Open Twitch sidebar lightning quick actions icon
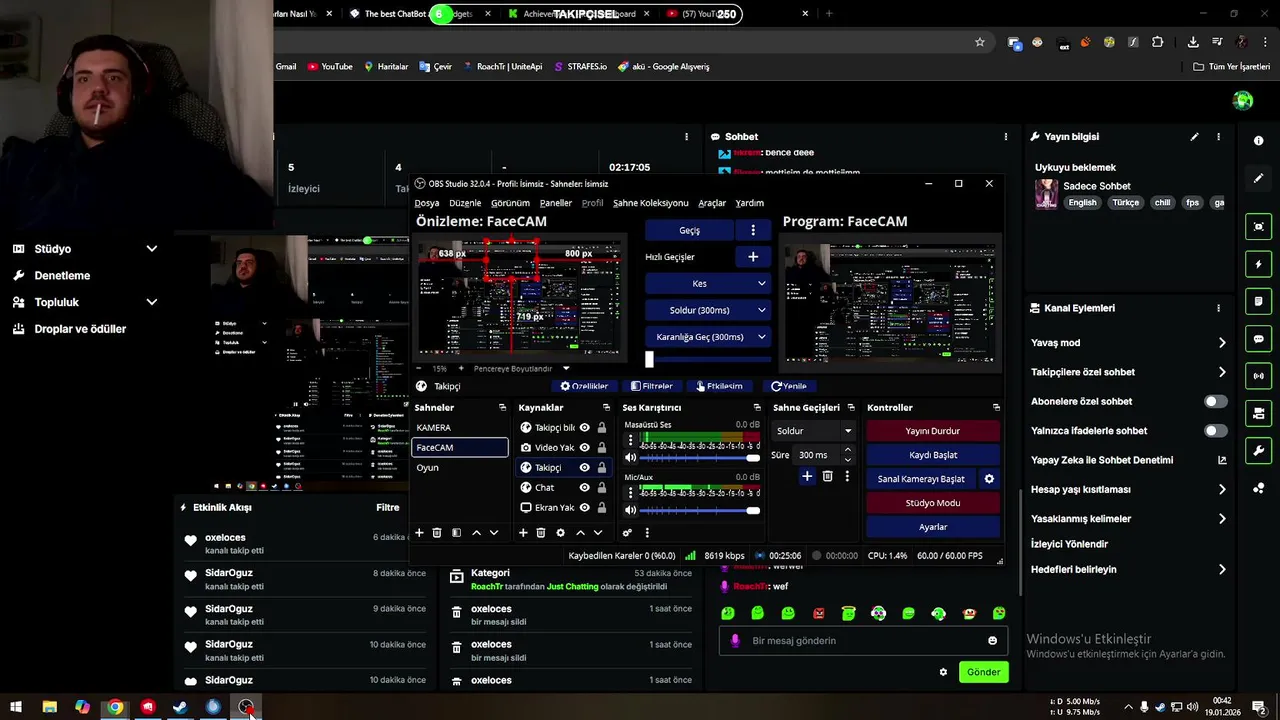This screenshot has height=720, width=1280. 1259,264
